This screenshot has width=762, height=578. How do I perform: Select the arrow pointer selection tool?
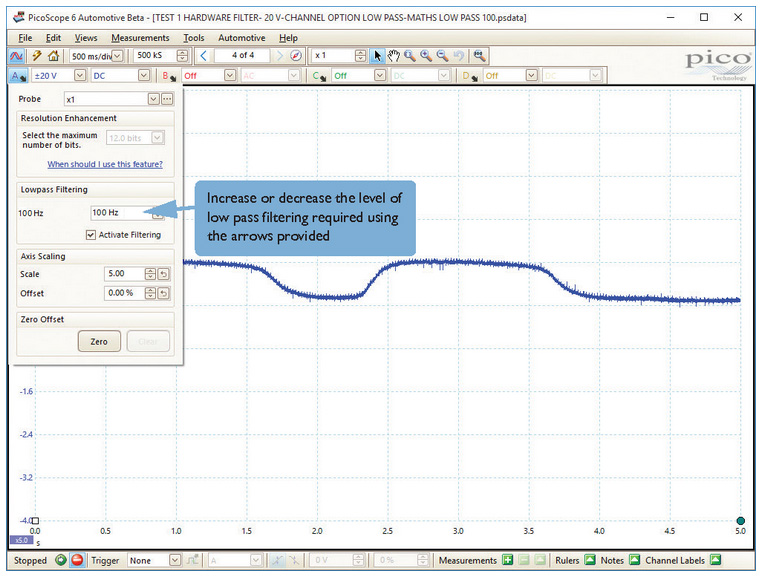377,55
